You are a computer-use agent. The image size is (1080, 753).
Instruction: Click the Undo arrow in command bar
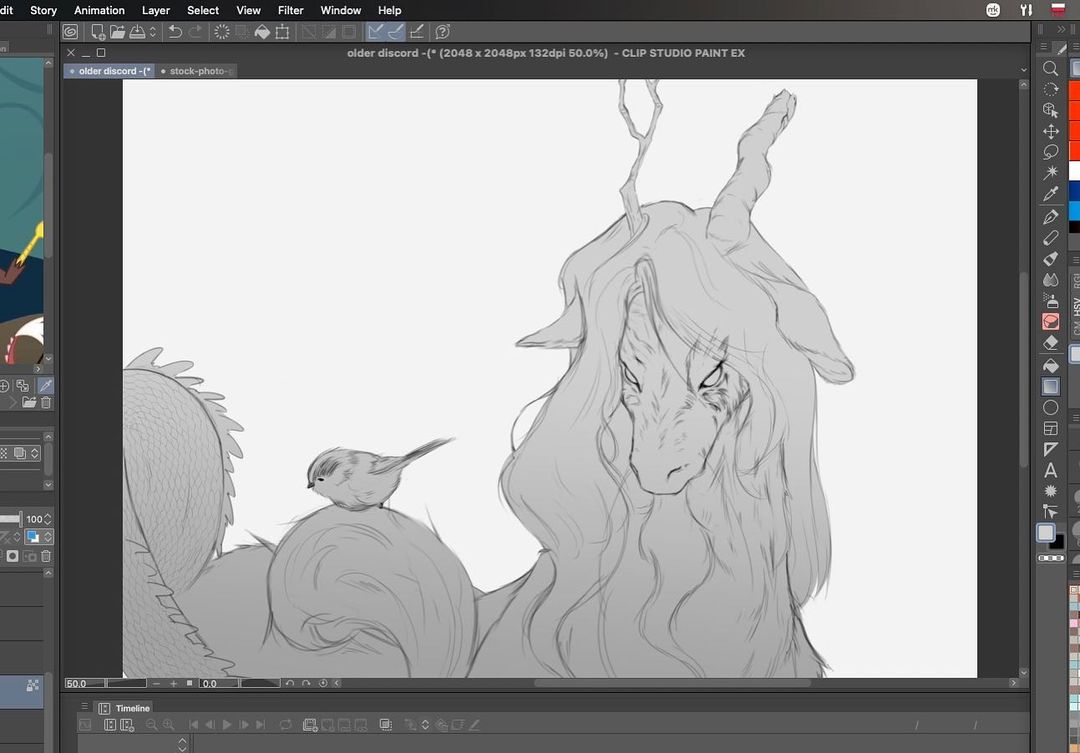(175, 32)
